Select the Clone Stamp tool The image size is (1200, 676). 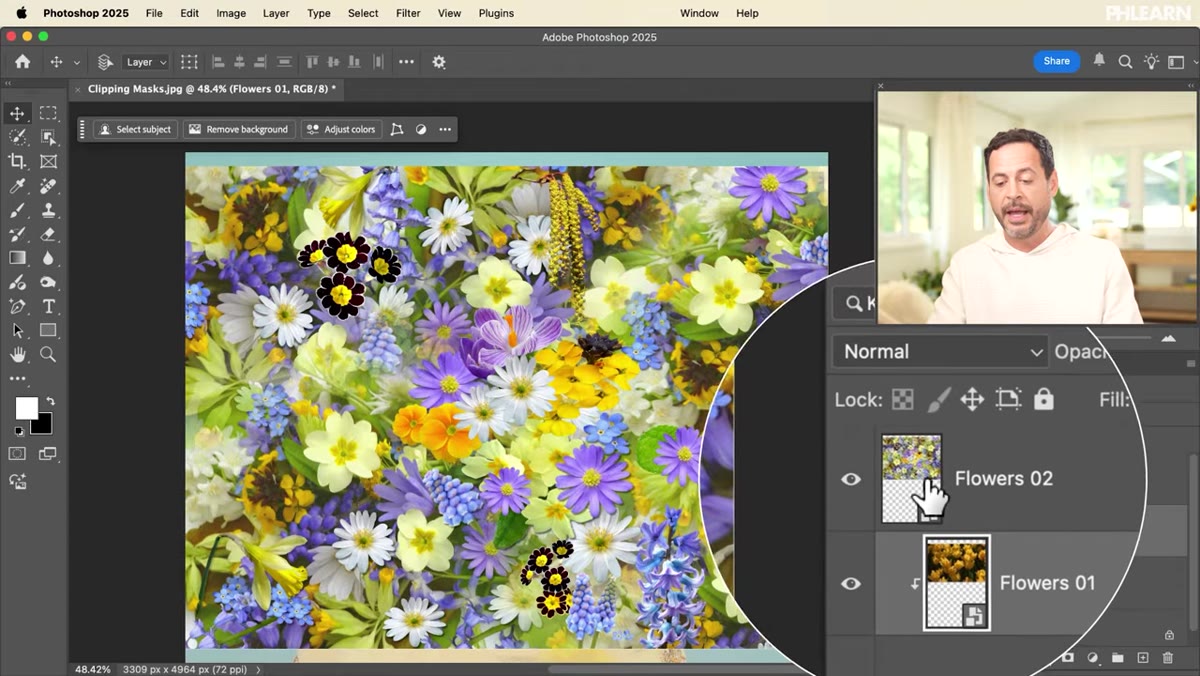[x=48, y=210]
